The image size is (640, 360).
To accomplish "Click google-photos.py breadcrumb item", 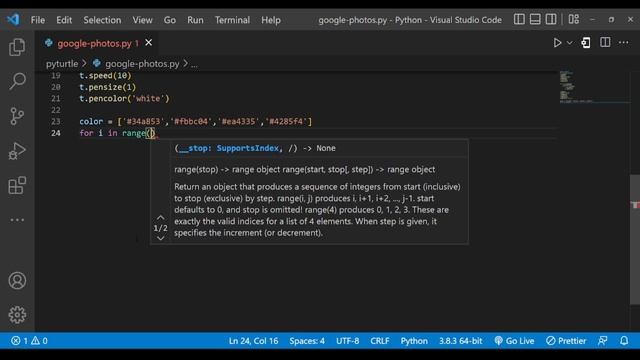I will coord(142,64).
